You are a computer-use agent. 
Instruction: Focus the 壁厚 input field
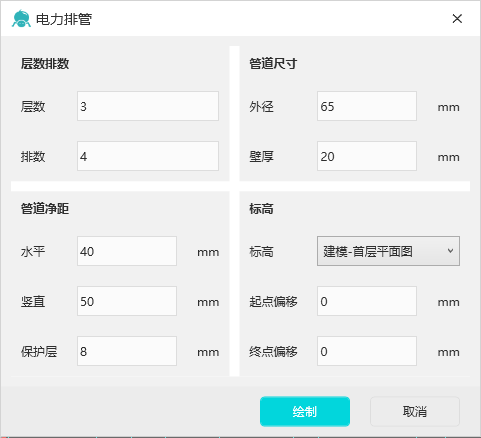point(367,156)
